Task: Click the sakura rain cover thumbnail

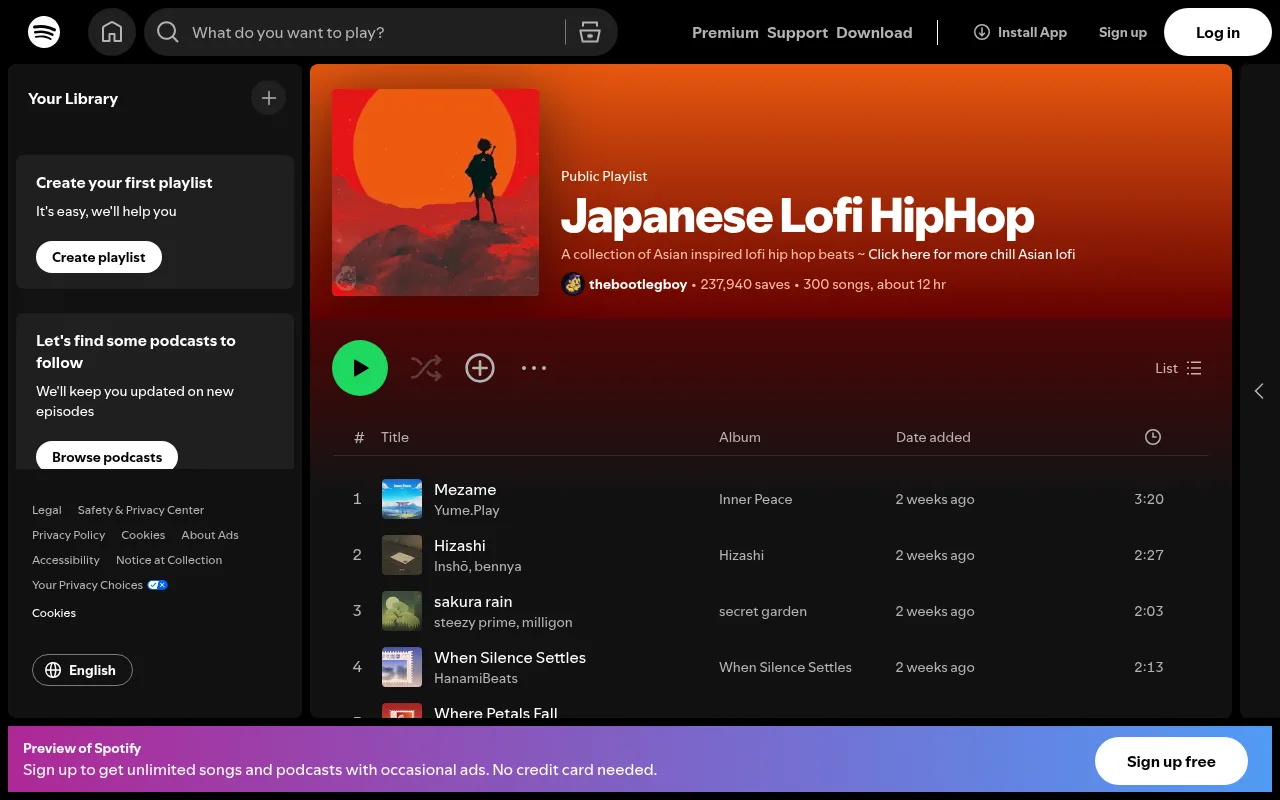Action: (x=402, y=611)
